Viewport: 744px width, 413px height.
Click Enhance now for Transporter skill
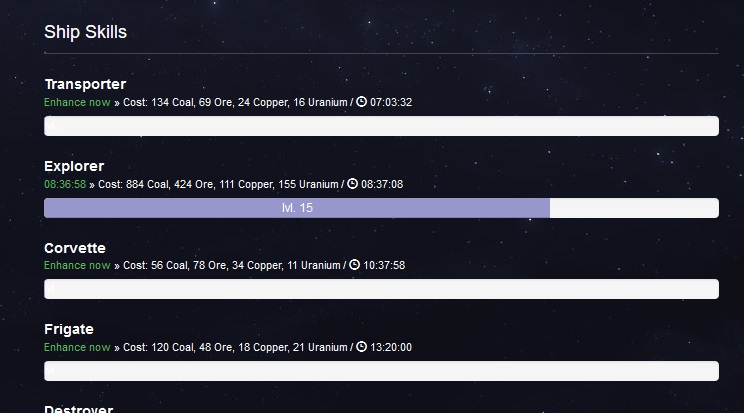click(77, 102)
